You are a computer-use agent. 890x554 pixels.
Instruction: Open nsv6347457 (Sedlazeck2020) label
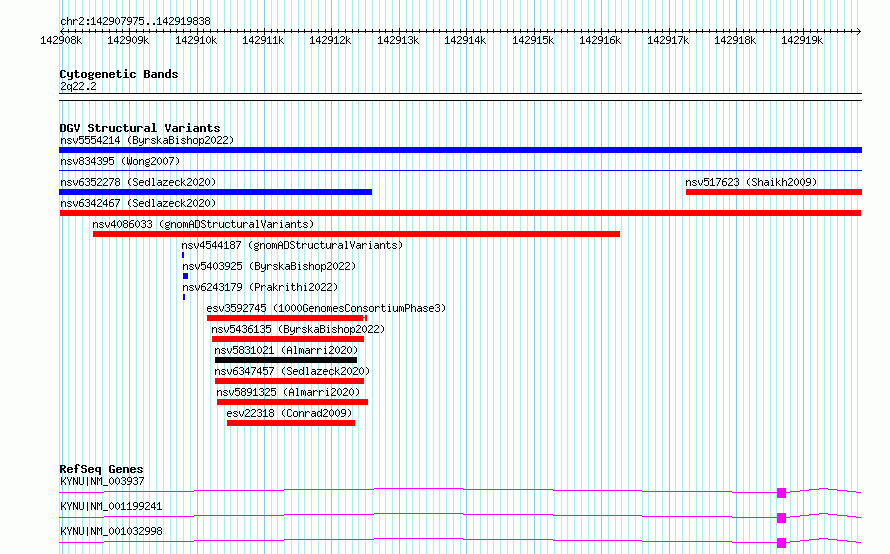pos(292,371)
